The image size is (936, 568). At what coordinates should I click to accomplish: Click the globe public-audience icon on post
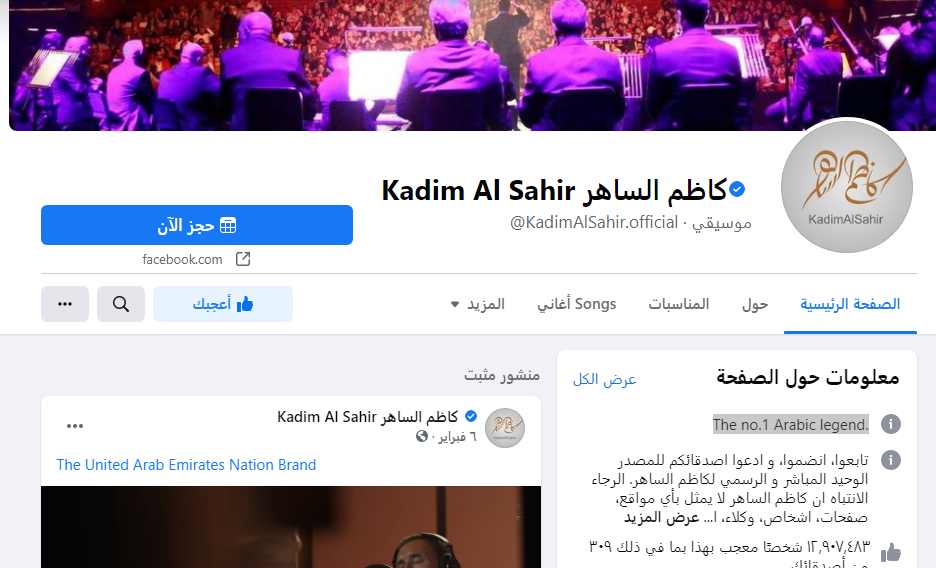pyautogui.click(x=422, y=436)
